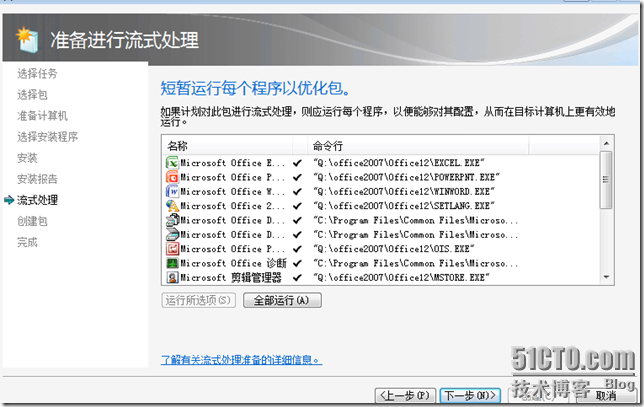The height and width of the screenshot is (407, 644).
Task: Click the checkmark in the OIS.EXE row
Action: click(297, 249)
